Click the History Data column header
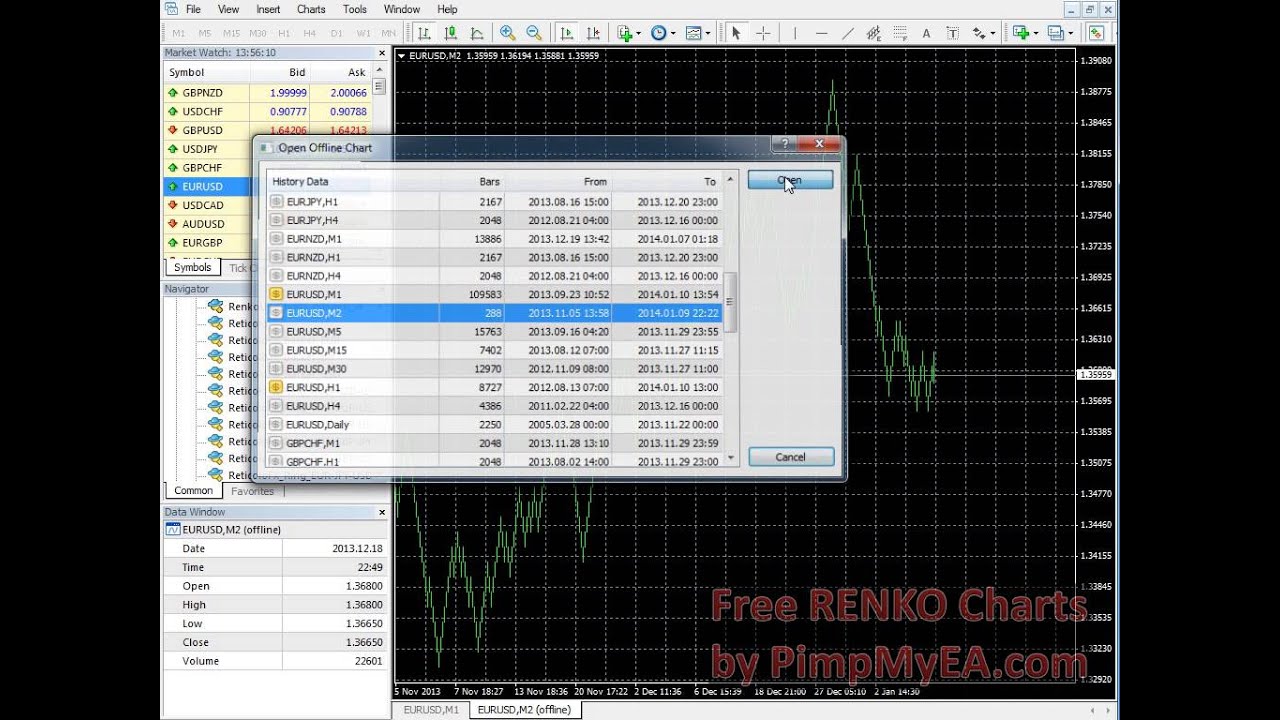Viewport: 1280px width, 720px height. point(353,181)
